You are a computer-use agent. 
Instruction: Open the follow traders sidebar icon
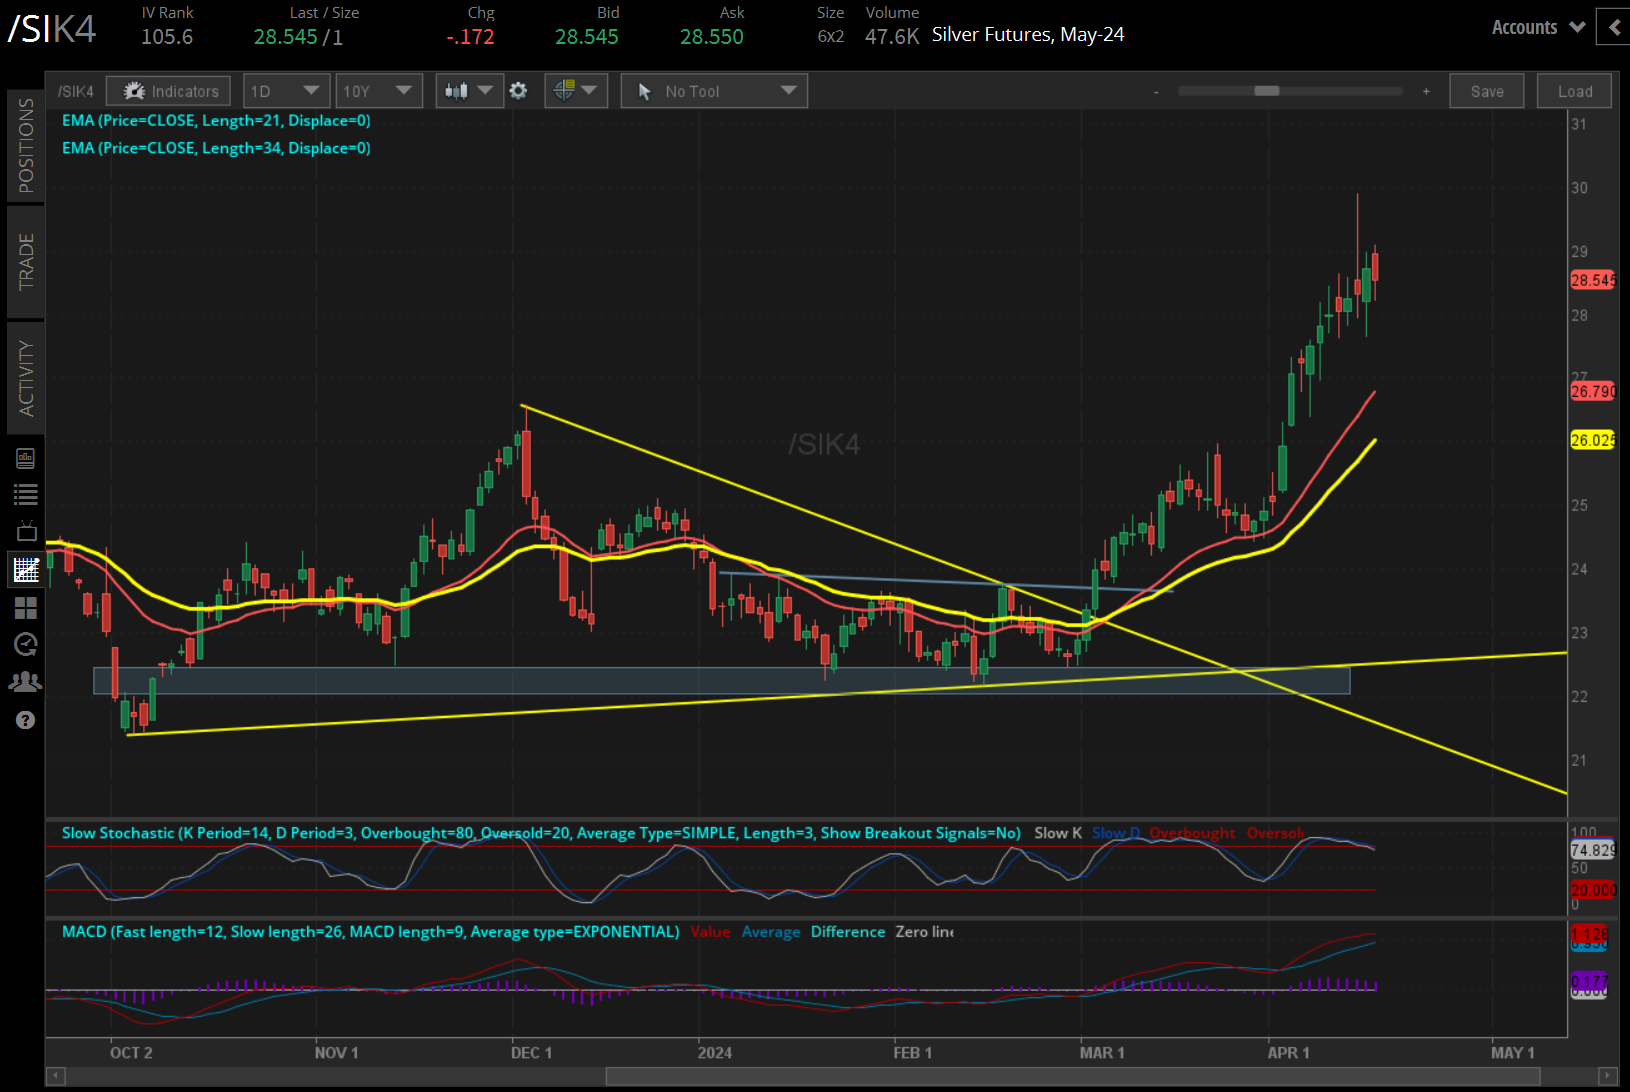pyautogui.click(x=26, y=682)
